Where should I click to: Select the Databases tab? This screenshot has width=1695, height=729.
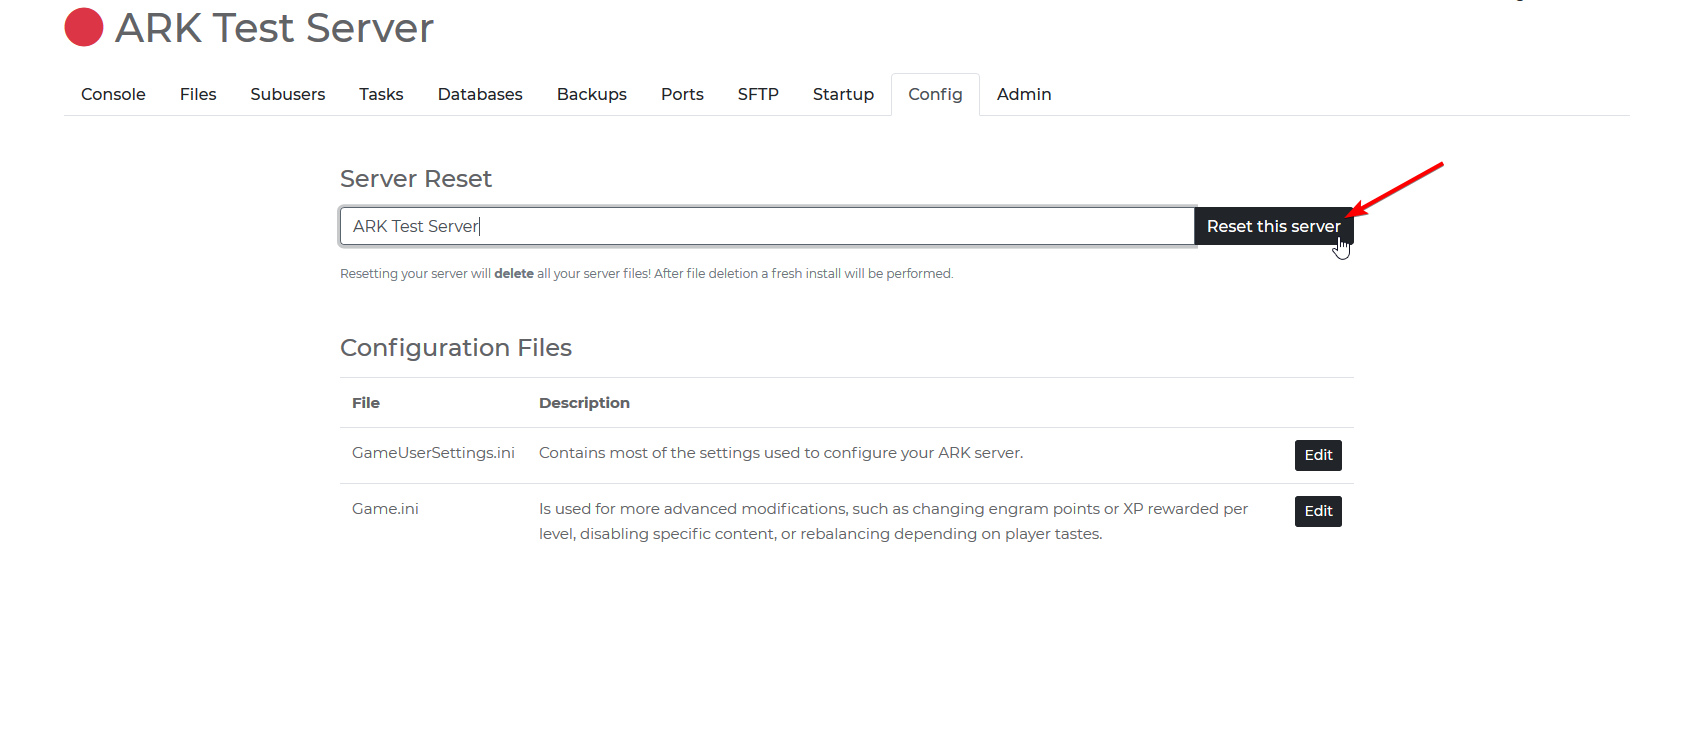[x=480, y=94]
